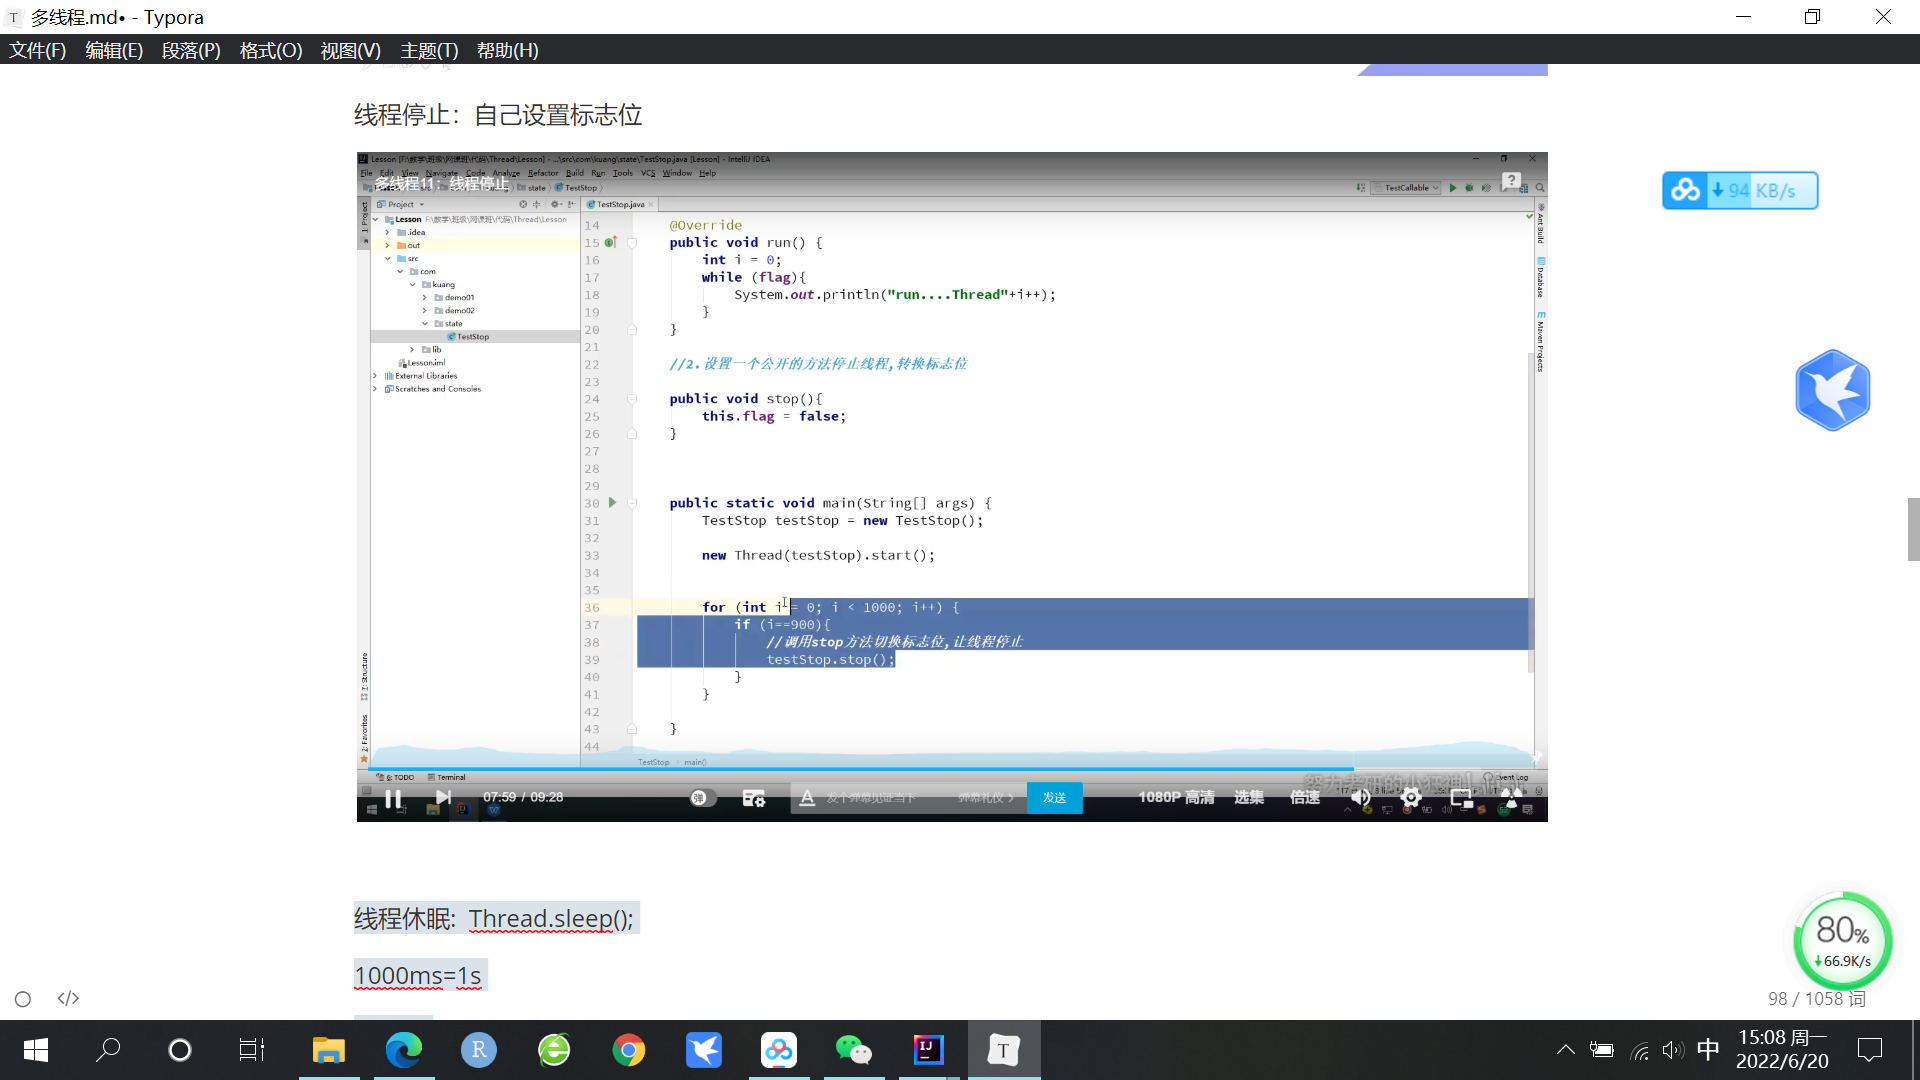Viewport: 1920px width, 1080px height.
Task: Expand the demo01 folder in the project tree
Action: click(425, 298)
